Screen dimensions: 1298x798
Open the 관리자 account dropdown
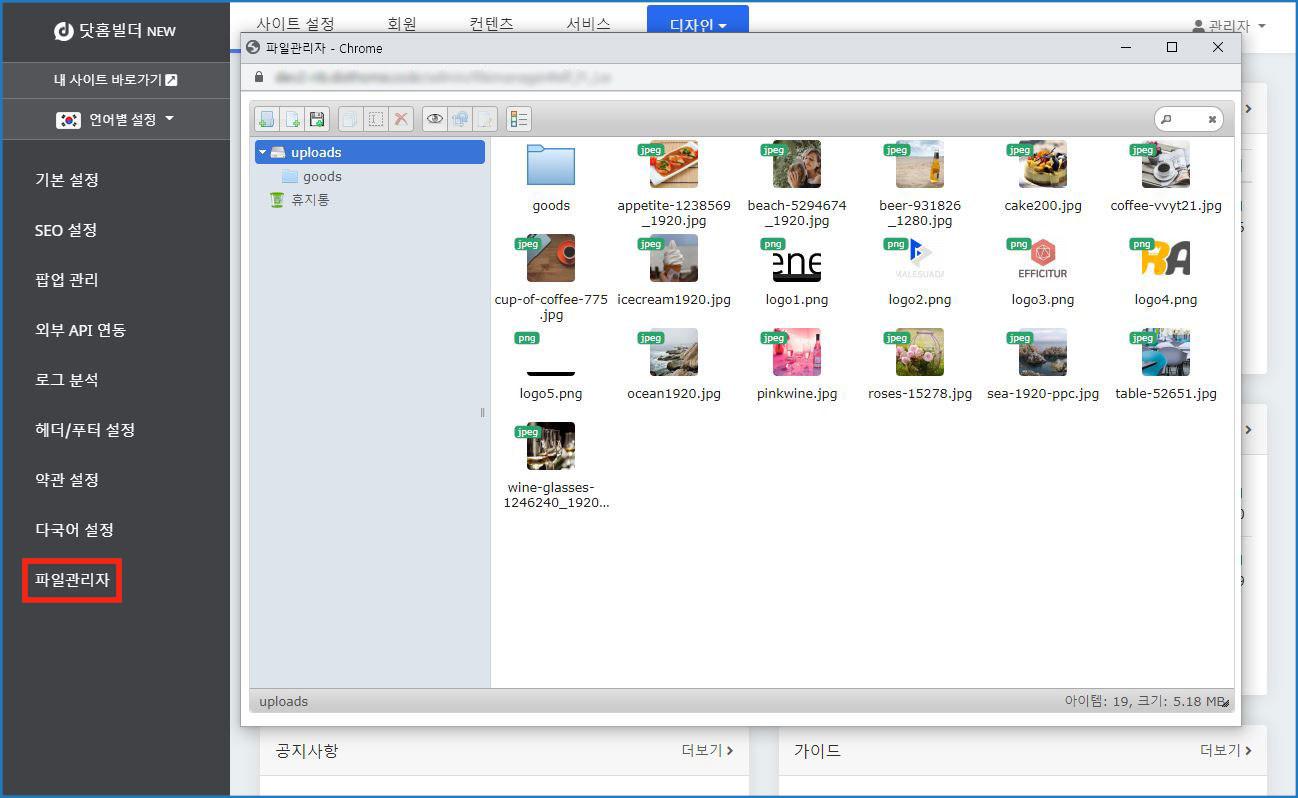[x=1229, y=26]
